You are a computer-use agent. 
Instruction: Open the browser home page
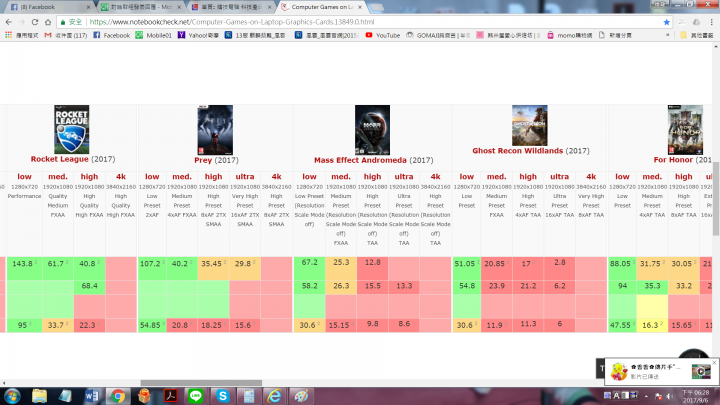click(48, 22)
